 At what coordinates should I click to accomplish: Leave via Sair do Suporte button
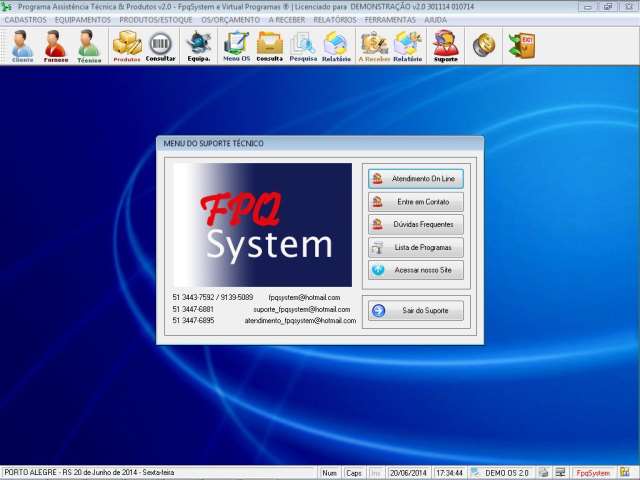(416, 311)
